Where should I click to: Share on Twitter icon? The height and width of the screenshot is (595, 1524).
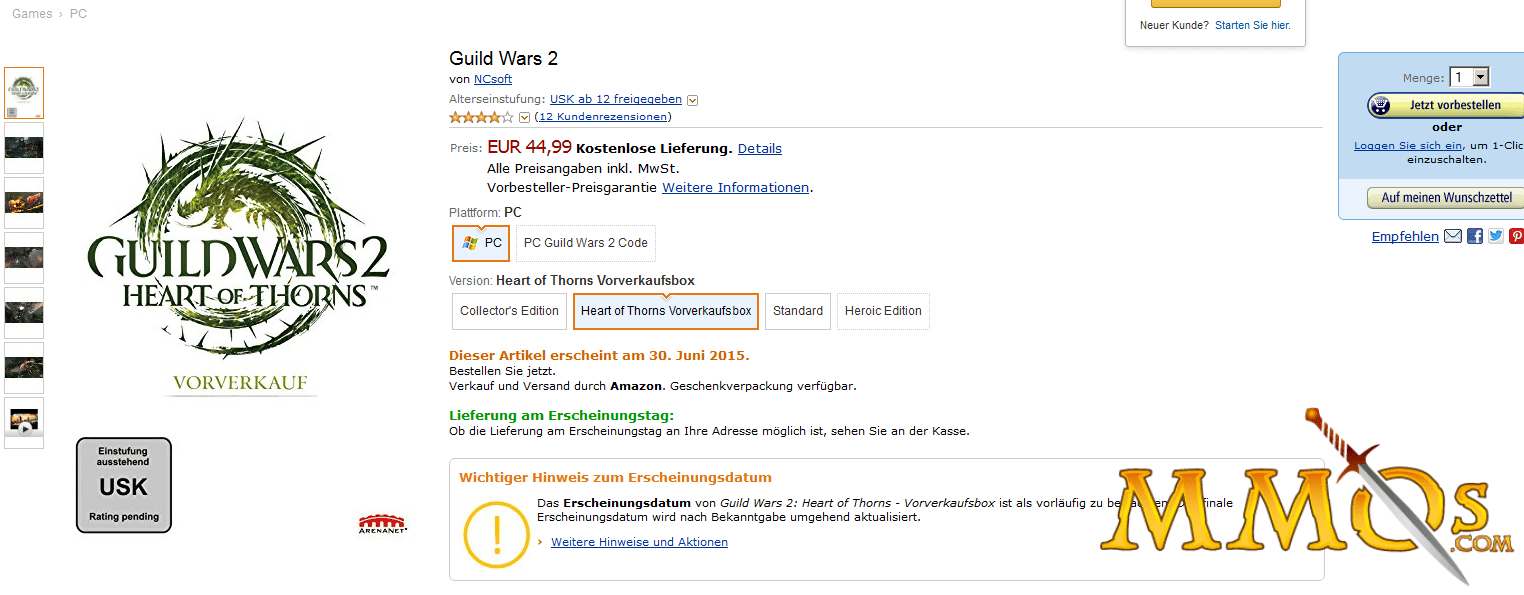pyautogui.click(x=1496, y=237)
